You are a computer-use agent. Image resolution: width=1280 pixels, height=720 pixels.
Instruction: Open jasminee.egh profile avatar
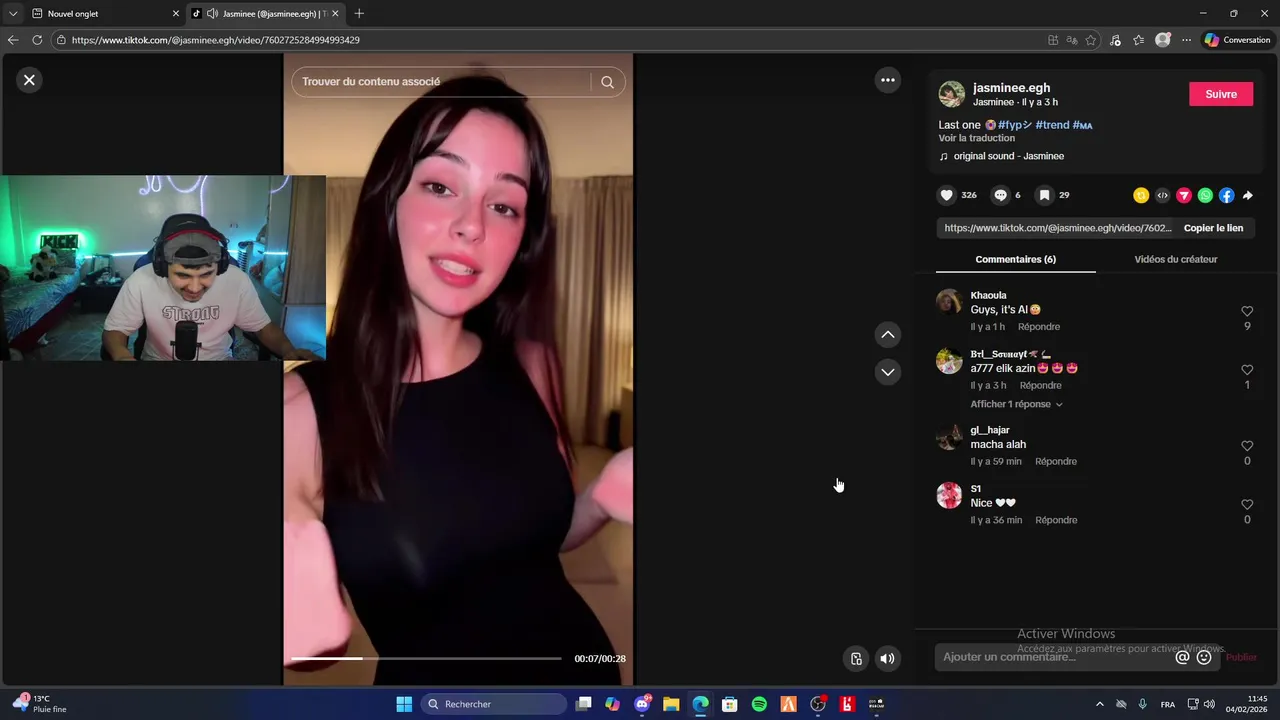click(x=952, y=94)
